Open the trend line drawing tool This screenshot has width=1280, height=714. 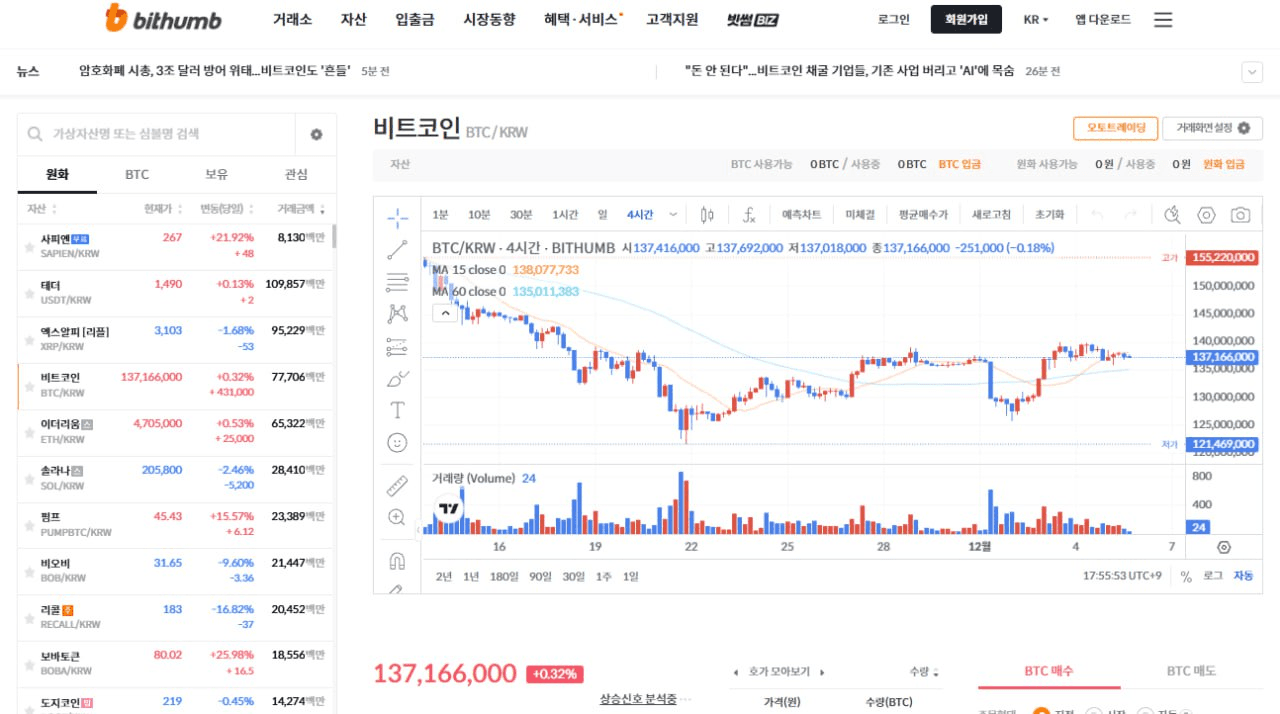click(397, 248)
